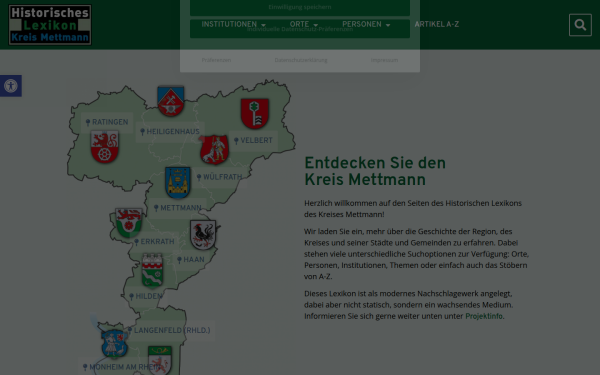600x375 pixels.
Task: Select the Heiligenhaus coat of arms
Action: (171, 101)
